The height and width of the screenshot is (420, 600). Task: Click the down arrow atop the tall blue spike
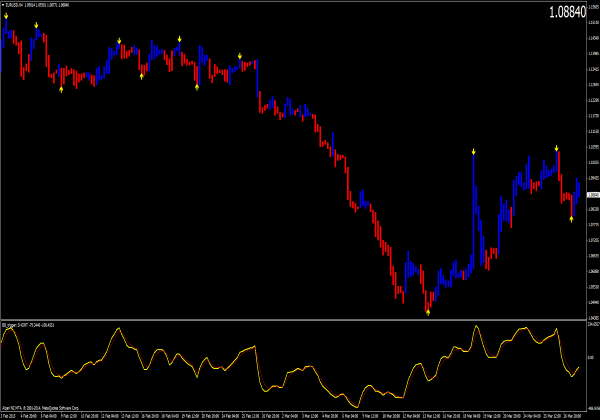(x=473, y=151)
